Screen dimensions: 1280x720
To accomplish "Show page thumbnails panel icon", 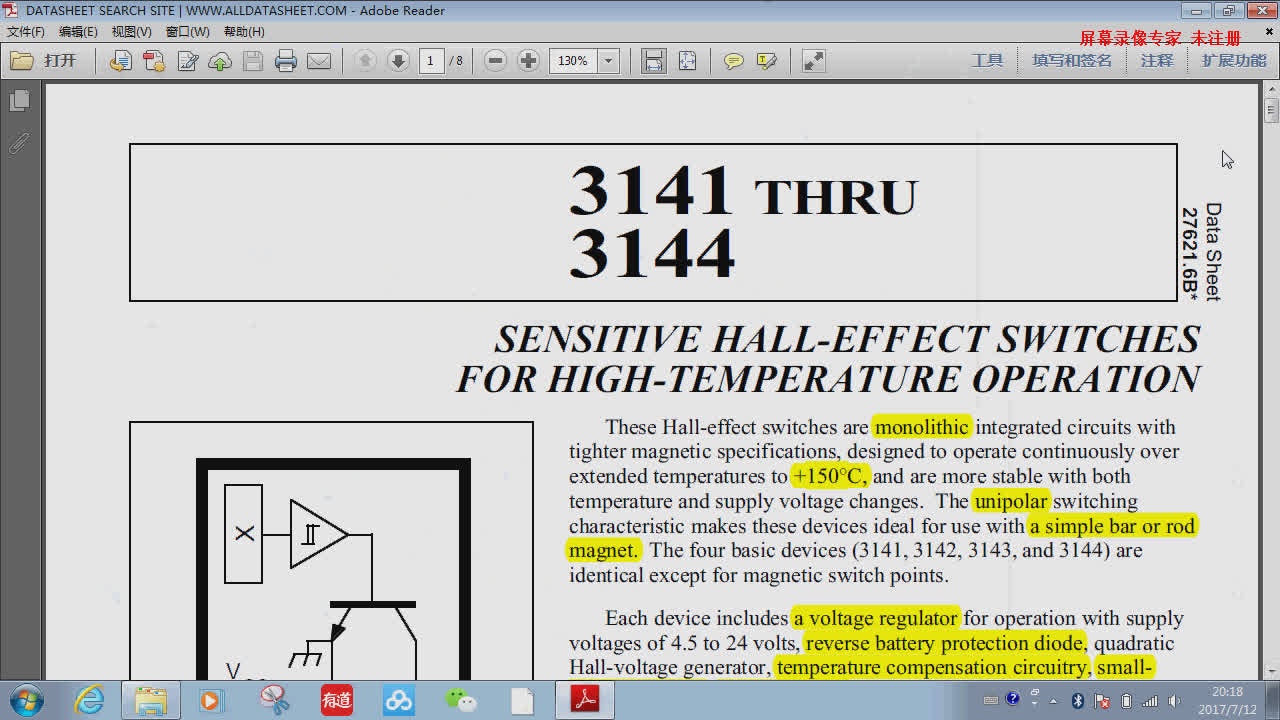I will pos(19,101).
